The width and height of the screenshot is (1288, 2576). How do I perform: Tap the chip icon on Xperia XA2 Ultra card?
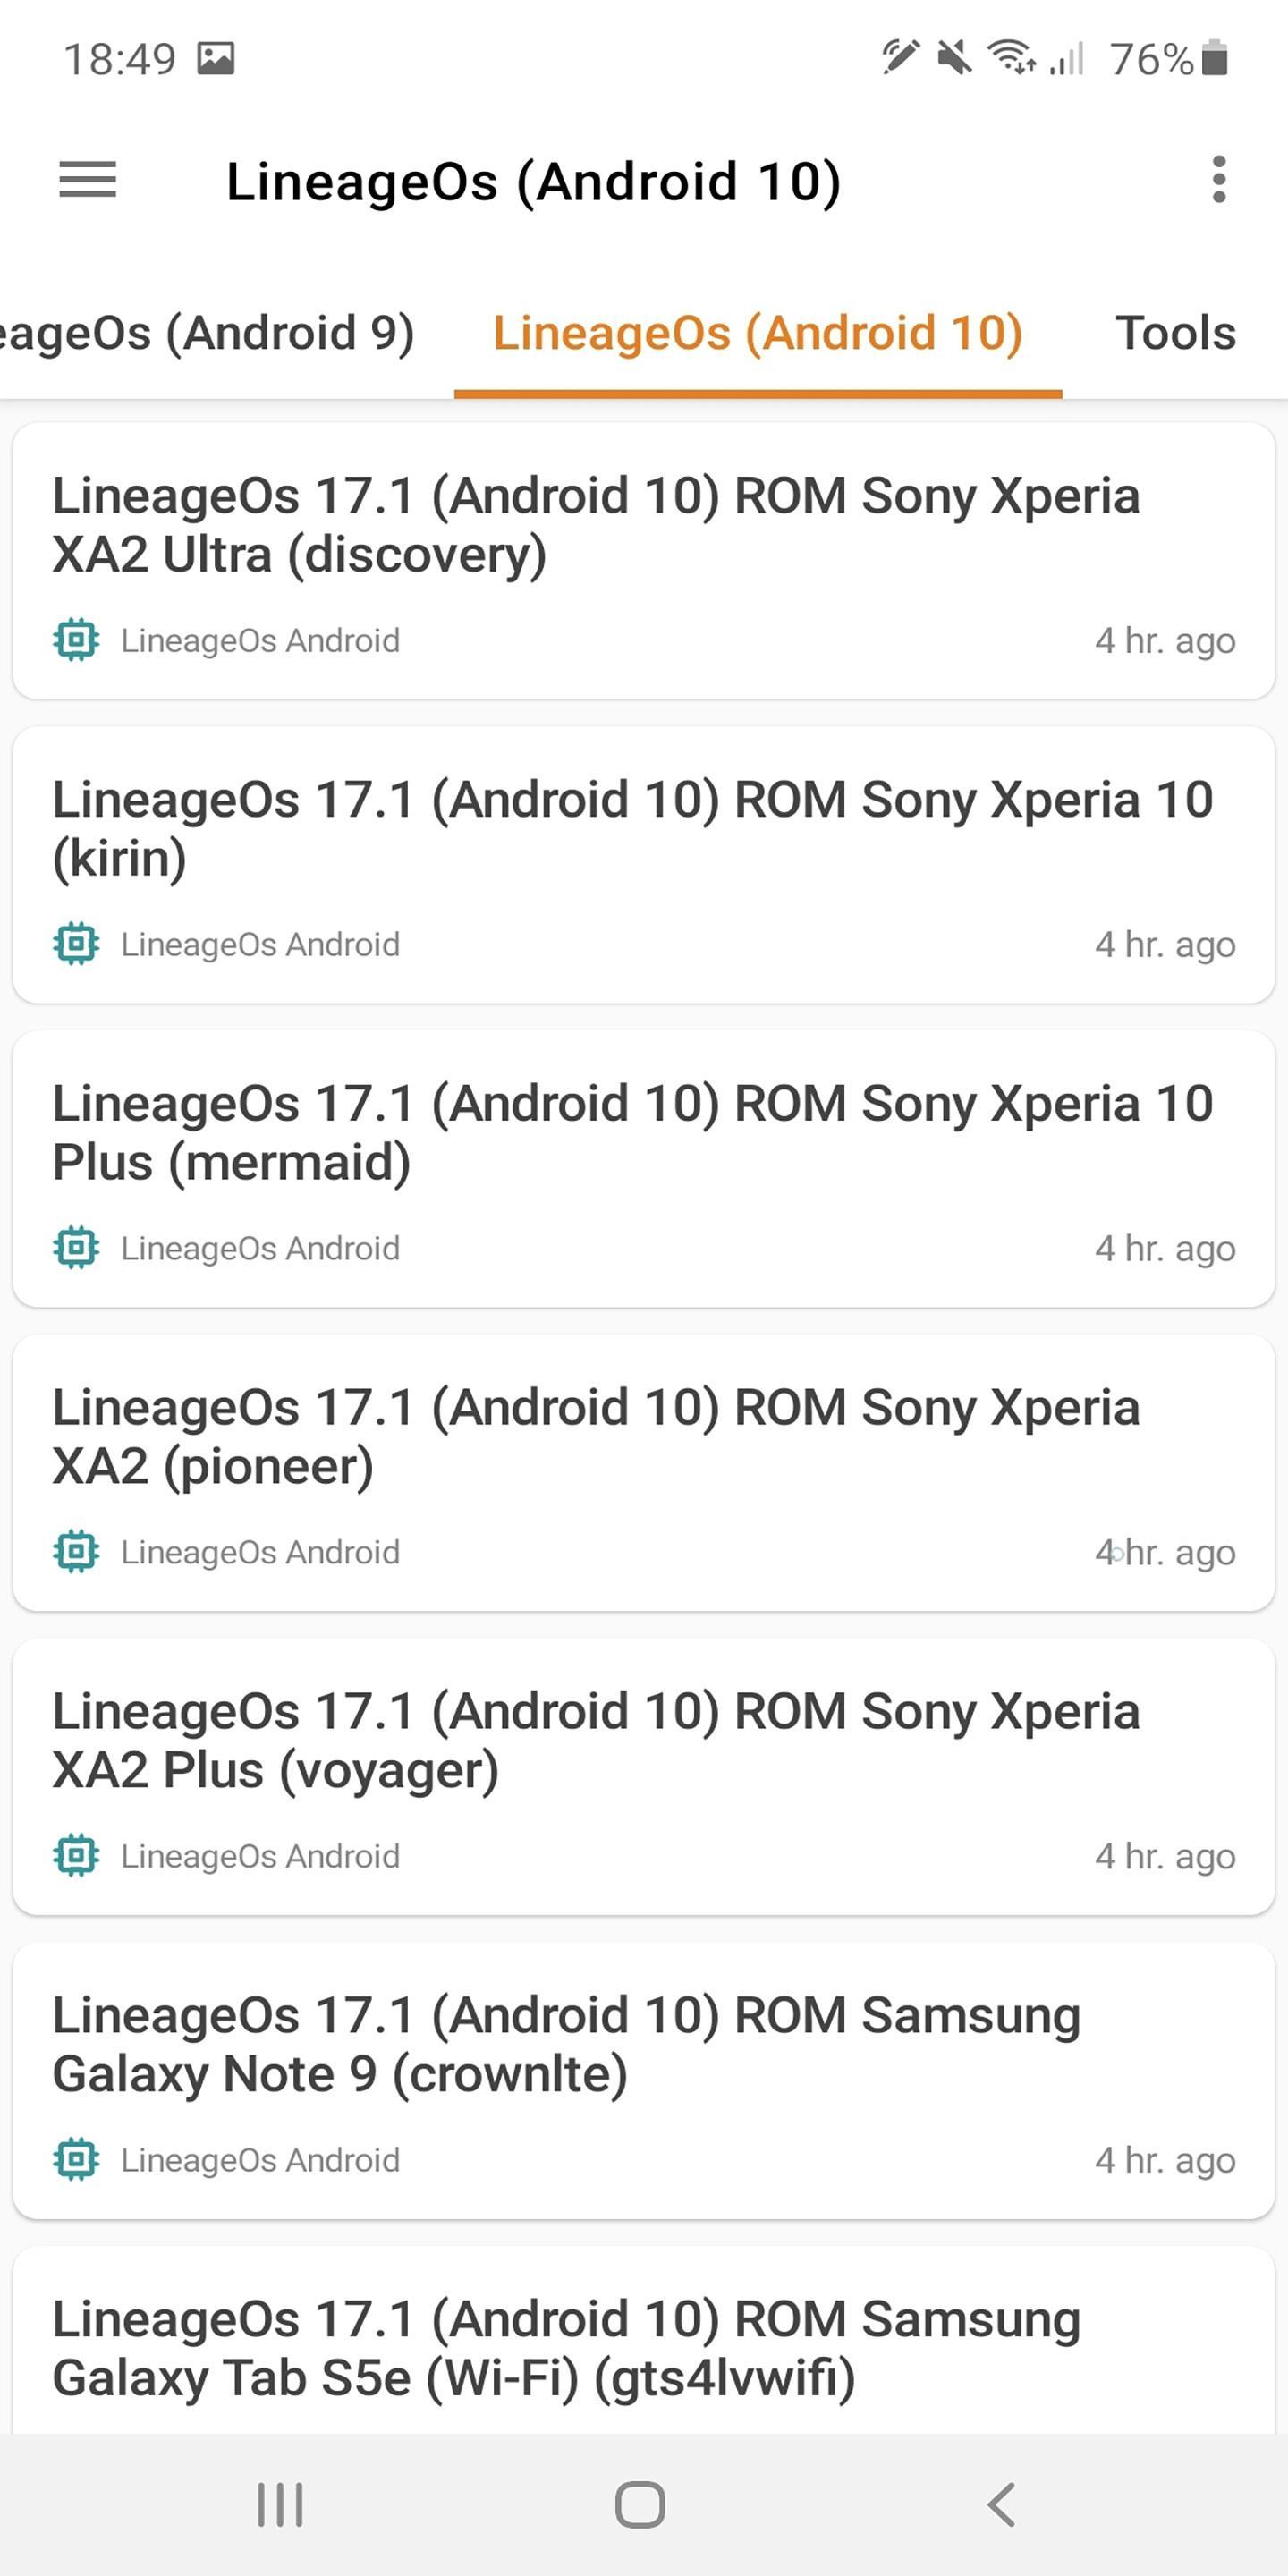(76, 640)
